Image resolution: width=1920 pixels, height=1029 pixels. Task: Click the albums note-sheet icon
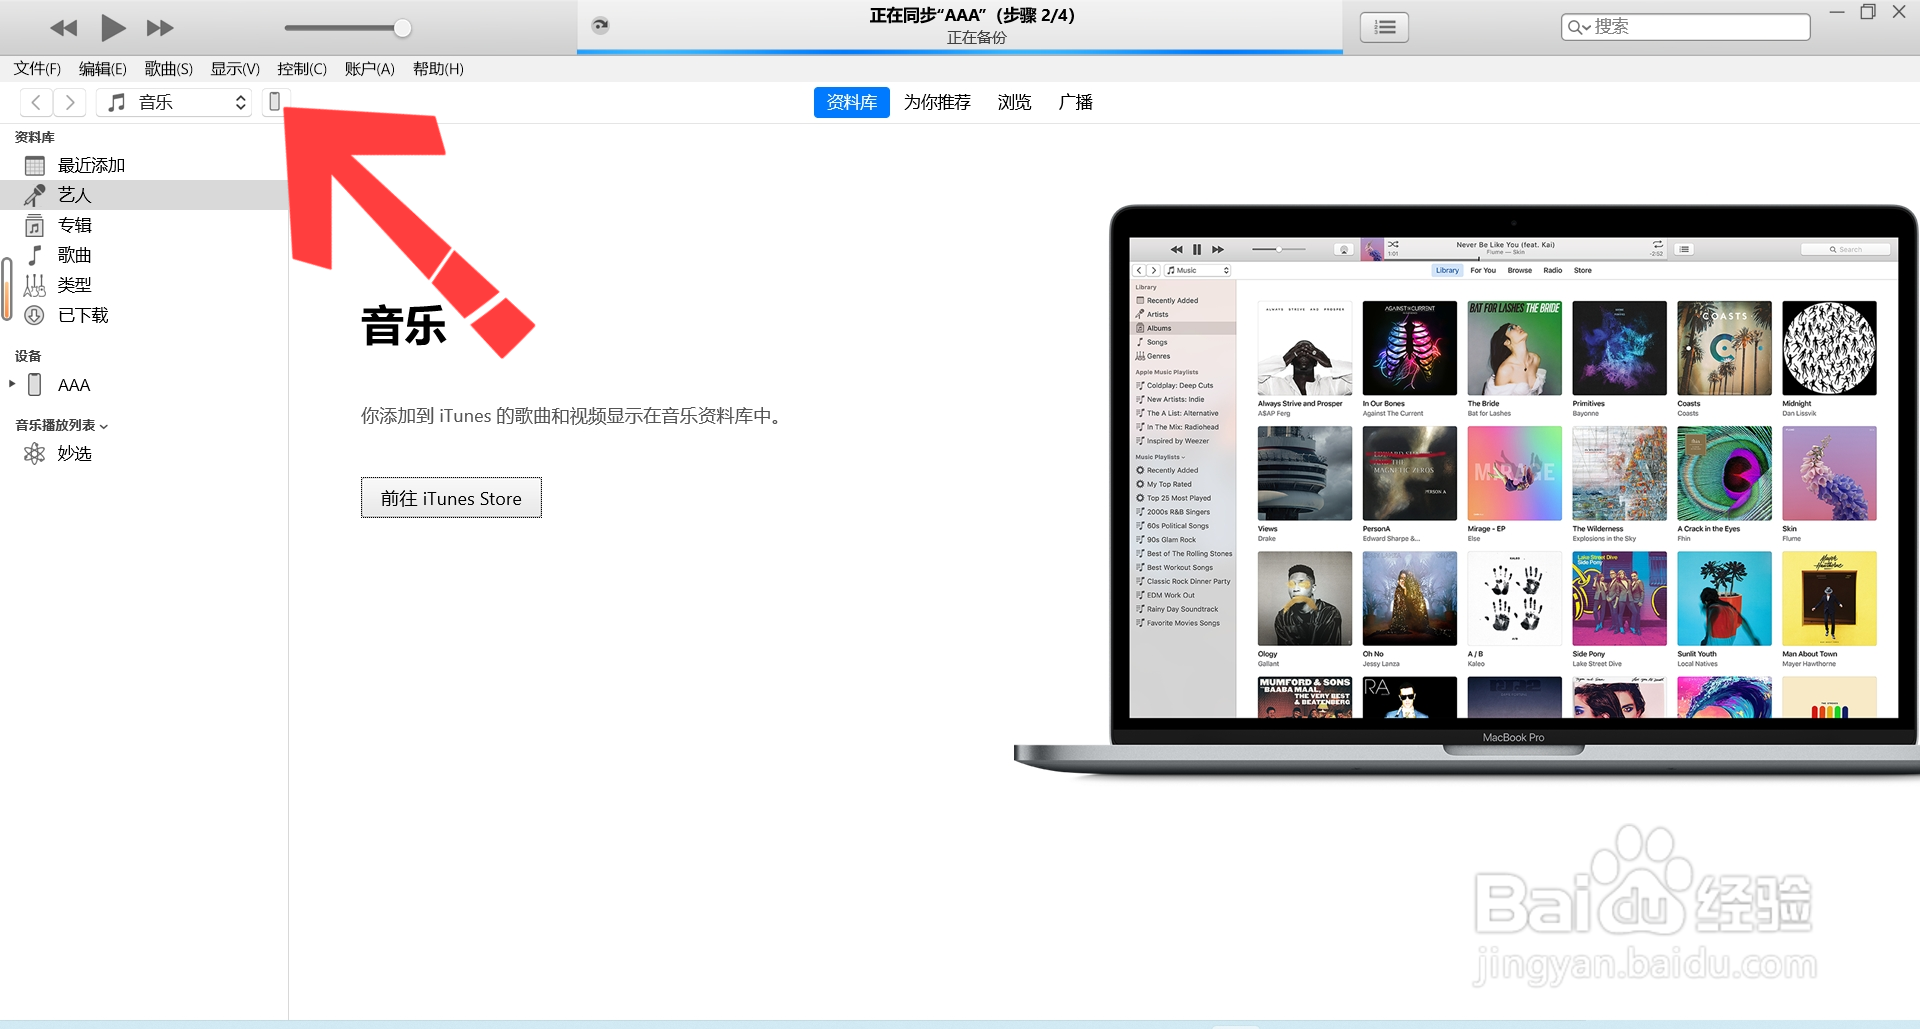pos(35,225)
